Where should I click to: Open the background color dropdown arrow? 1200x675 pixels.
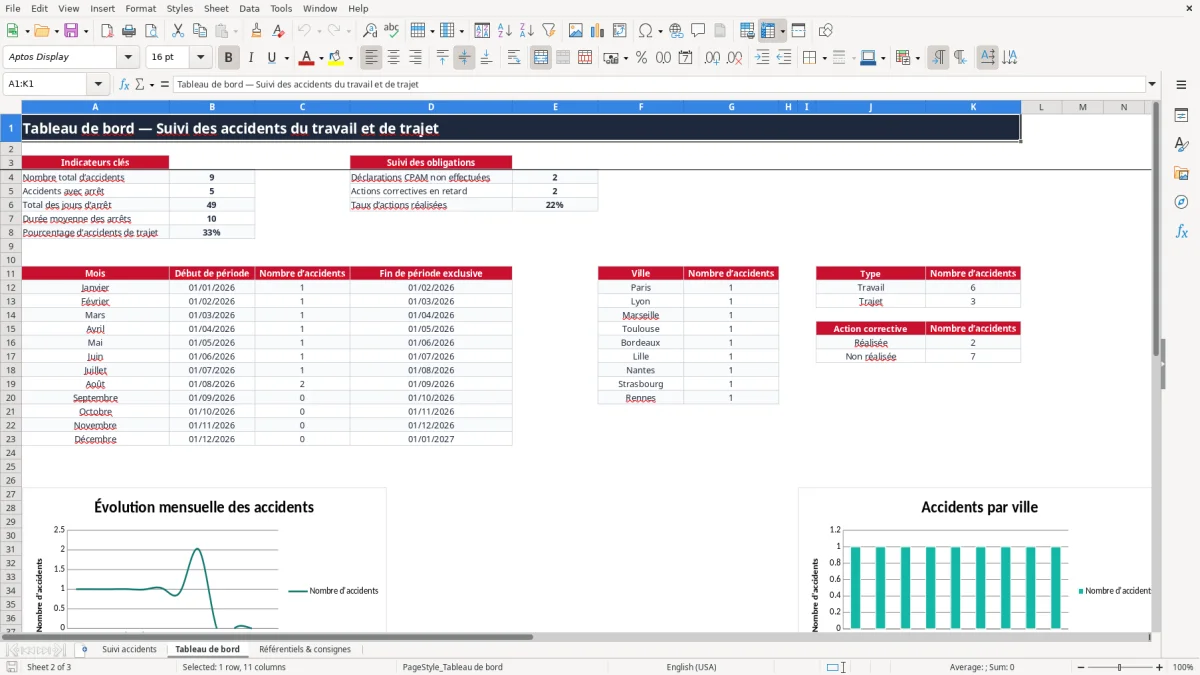pyautogui.click(x=349, y=57)
